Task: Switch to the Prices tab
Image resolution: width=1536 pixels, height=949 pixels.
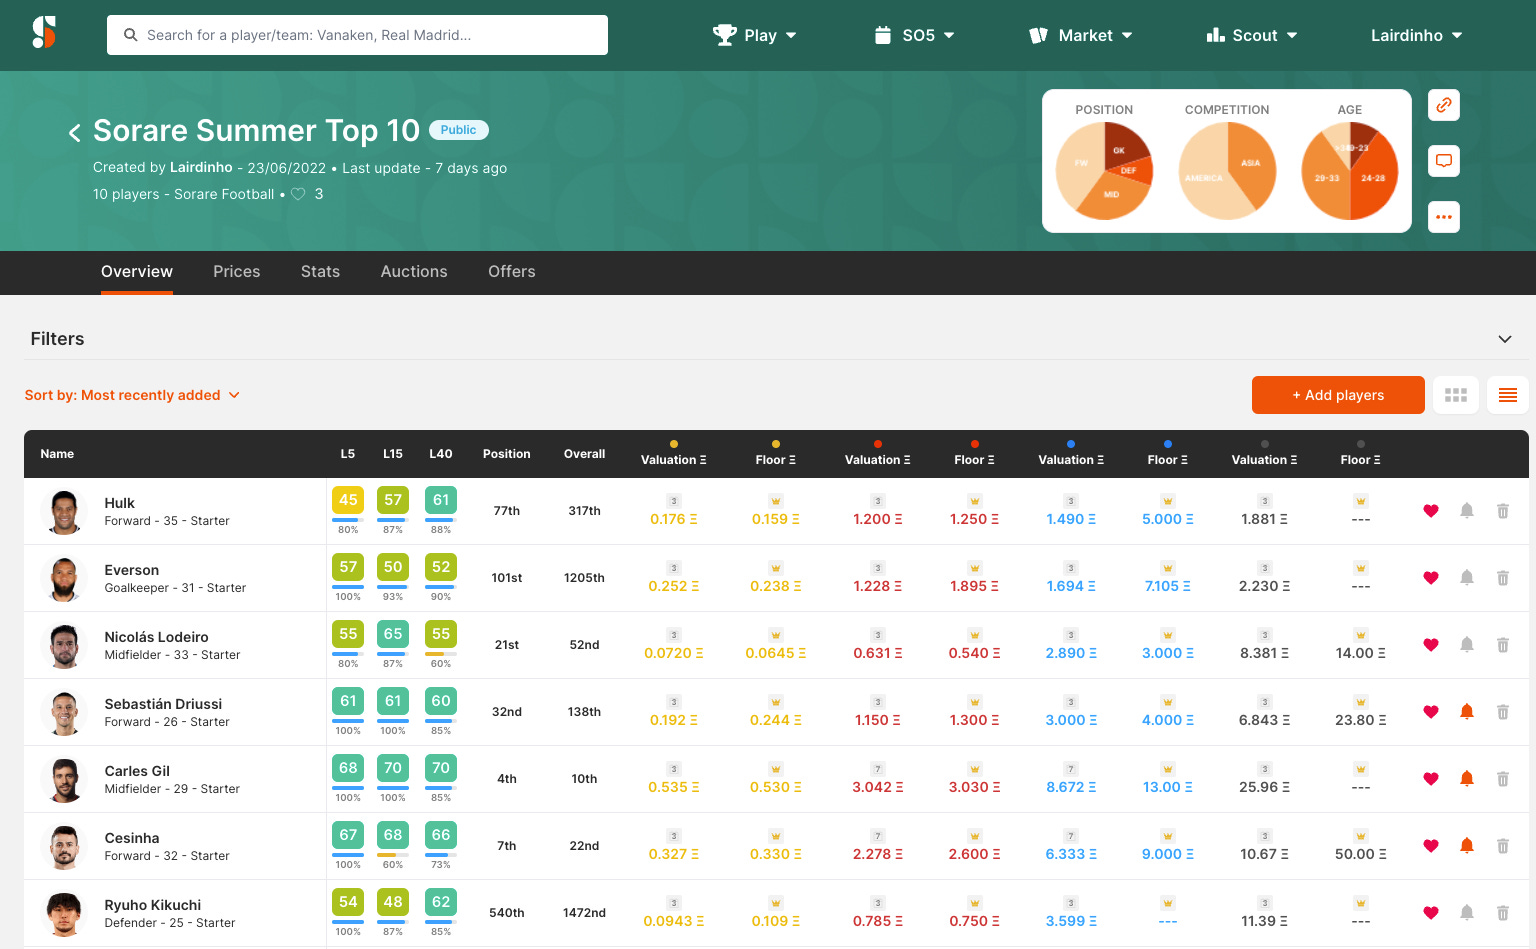Action: coord(237,272)
